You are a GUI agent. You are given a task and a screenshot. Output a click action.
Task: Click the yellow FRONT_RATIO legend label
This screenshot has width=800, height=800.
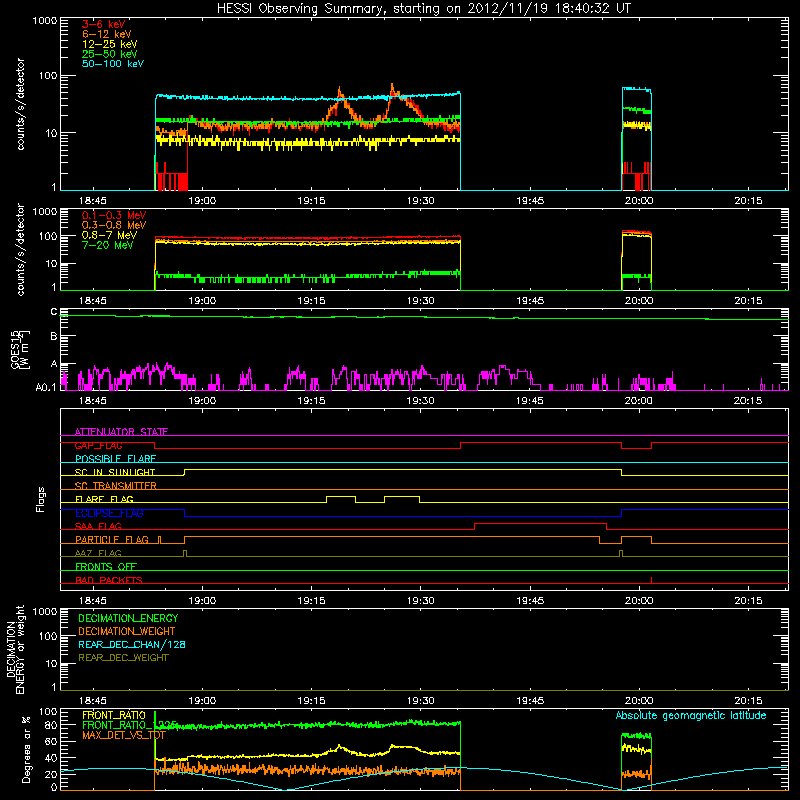pos(114,715)
